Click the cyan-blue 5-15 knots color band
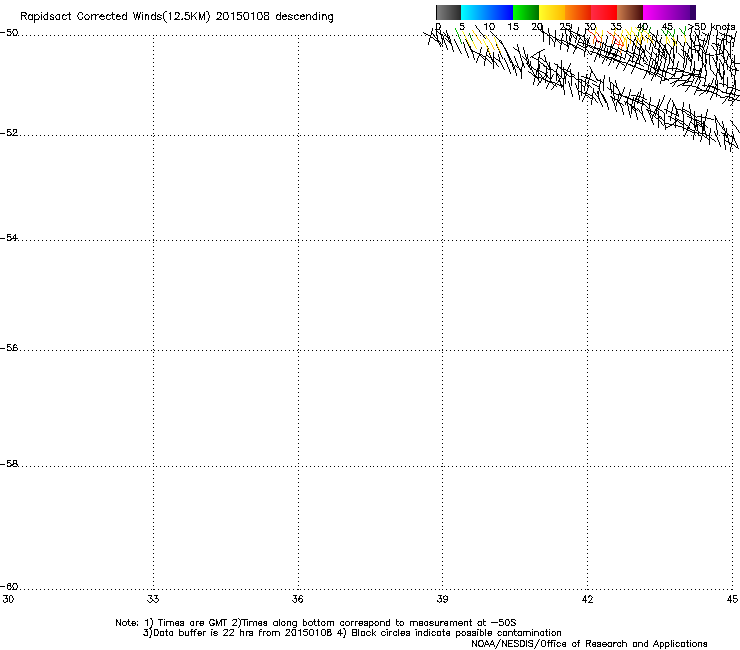Viewport: 740px width, 650px height. 487,12
